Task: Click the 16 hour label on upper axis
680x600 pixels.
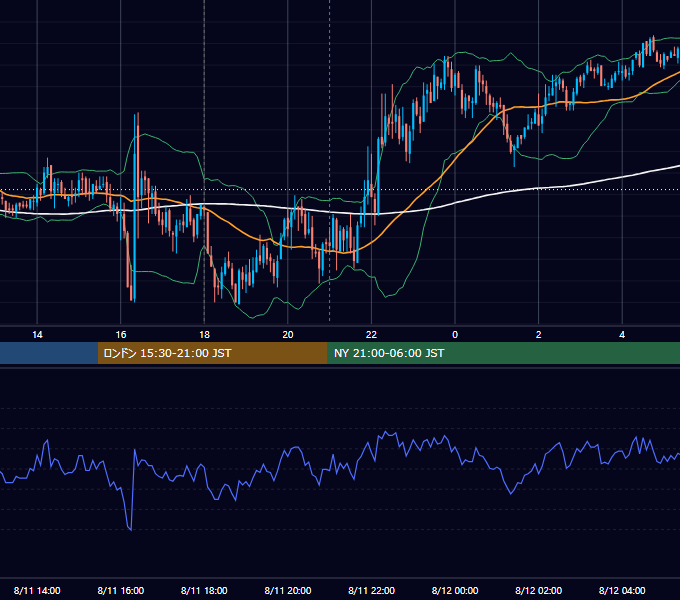Action: coord(121,335)
